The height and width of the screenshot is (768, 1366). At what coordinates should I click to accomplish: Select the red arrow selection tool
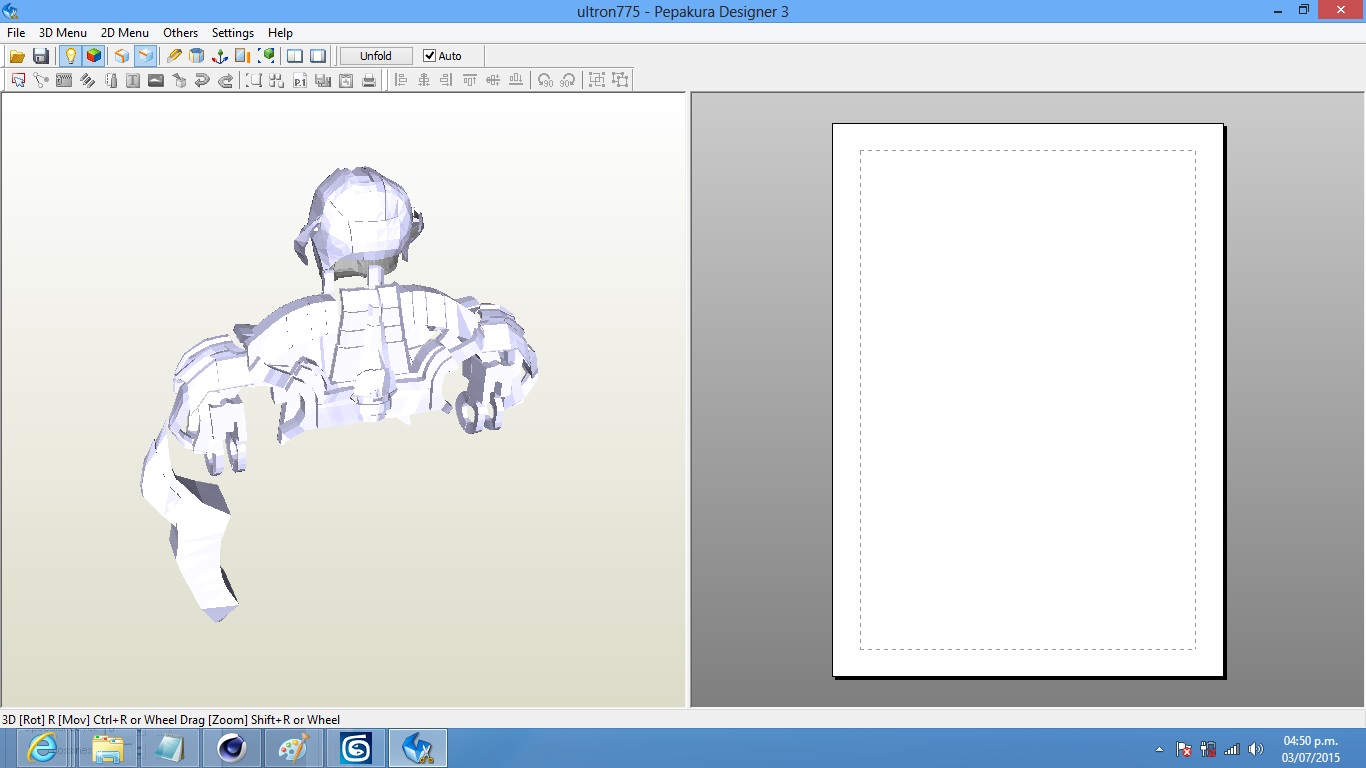18,80
